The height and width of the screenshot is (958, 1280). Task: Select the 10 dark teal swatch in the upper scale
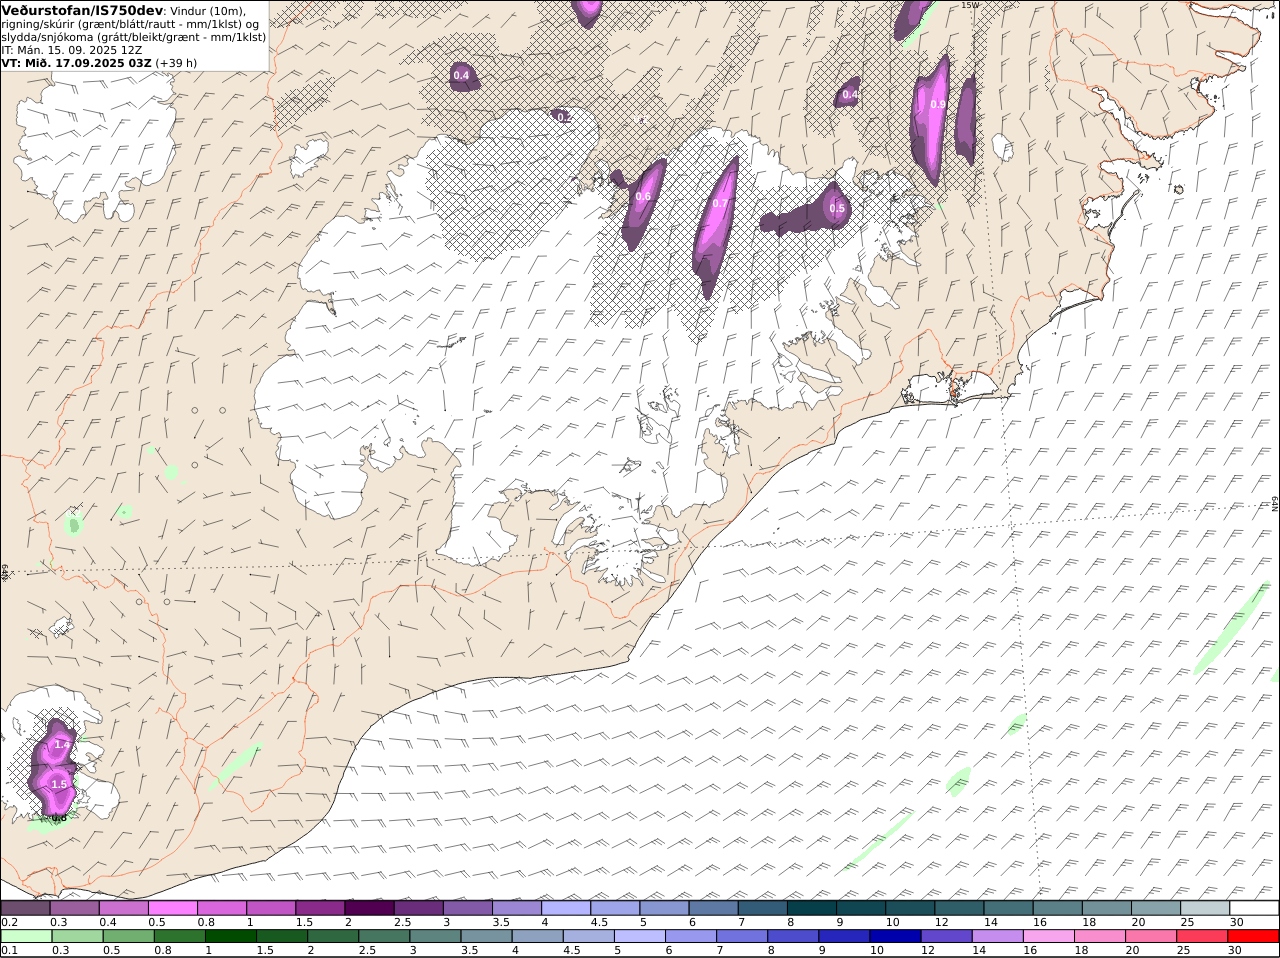click(910, 908)
